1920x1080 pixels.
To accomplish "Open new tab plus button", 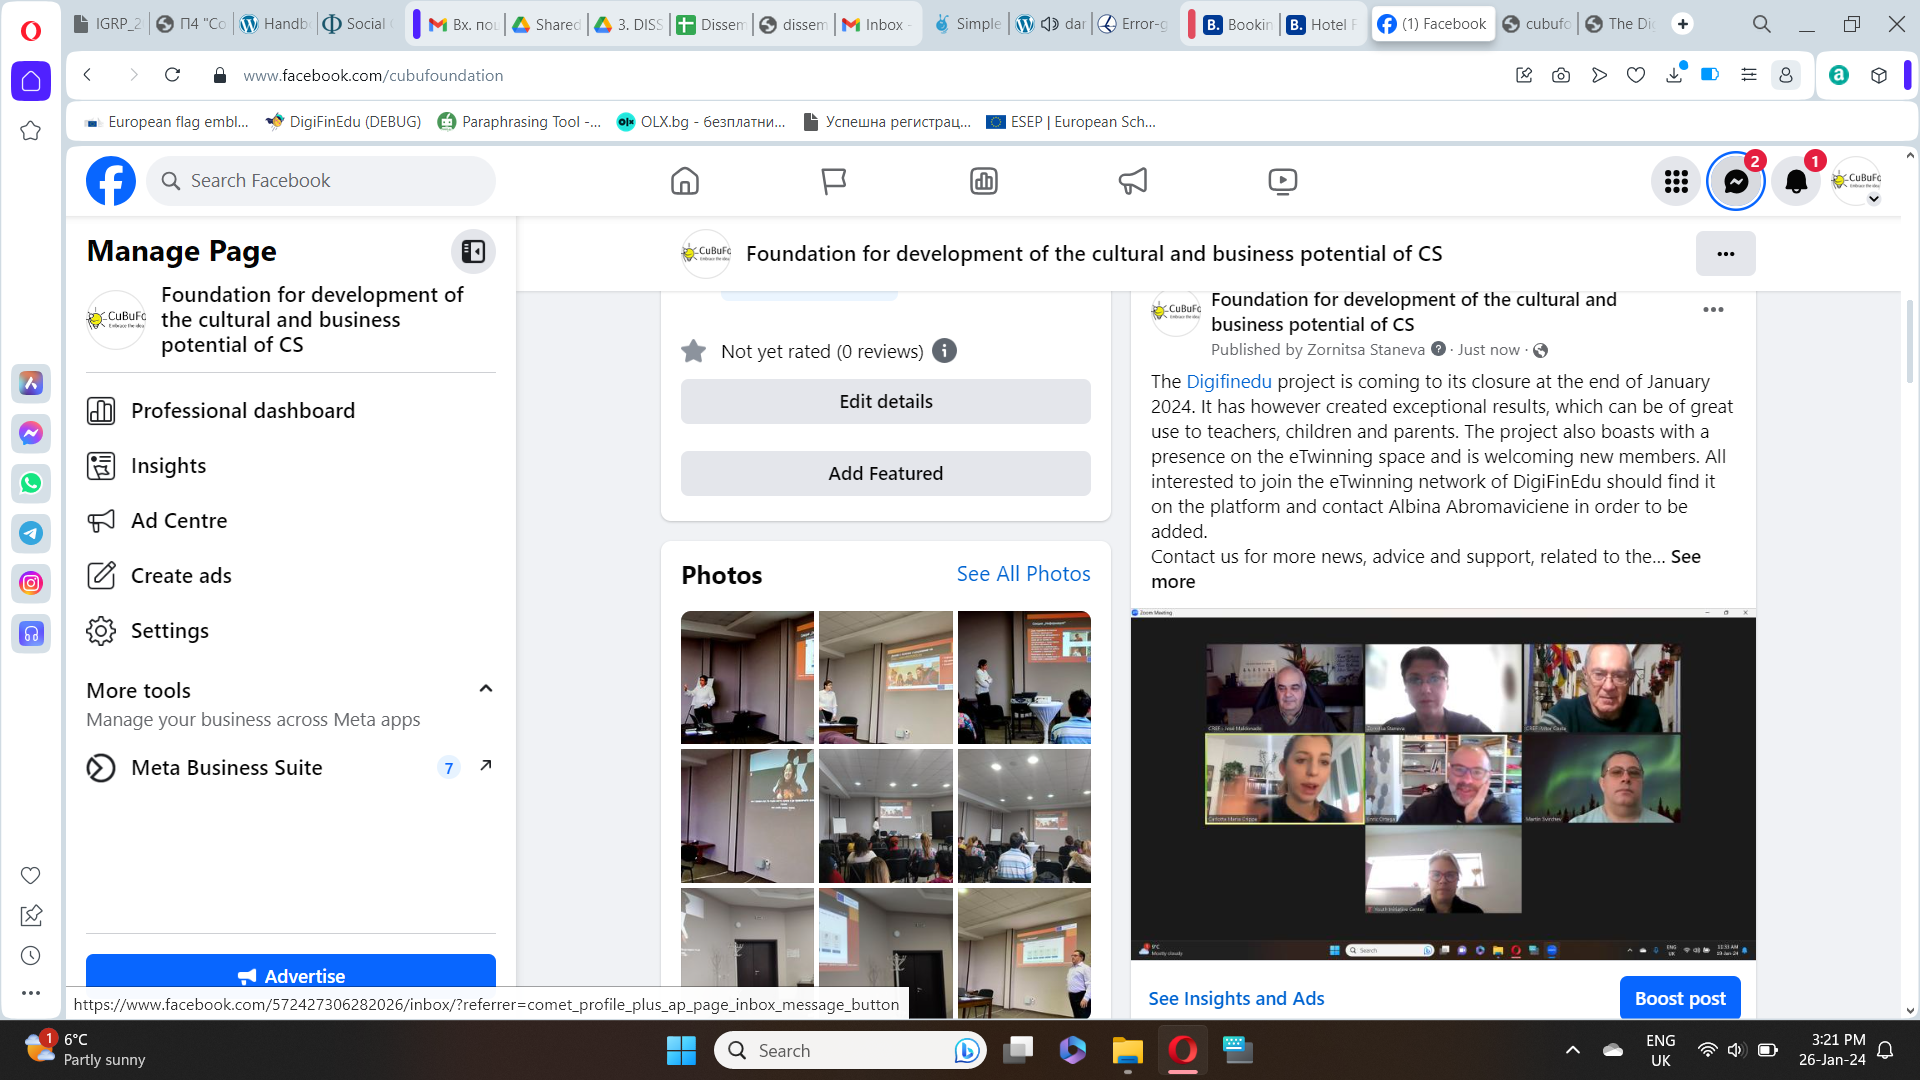I will click(1683, 24).
